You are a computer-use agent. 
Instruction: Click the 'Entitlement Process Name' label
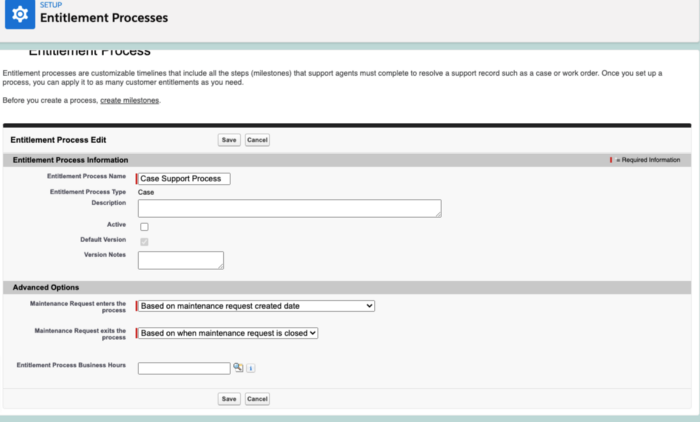tap(87, 176)
